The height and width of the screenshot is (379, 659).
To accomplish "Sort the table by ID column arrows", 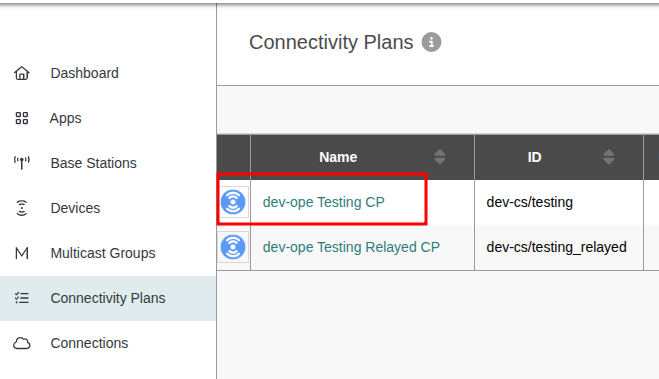I will [x=609, y=157].
